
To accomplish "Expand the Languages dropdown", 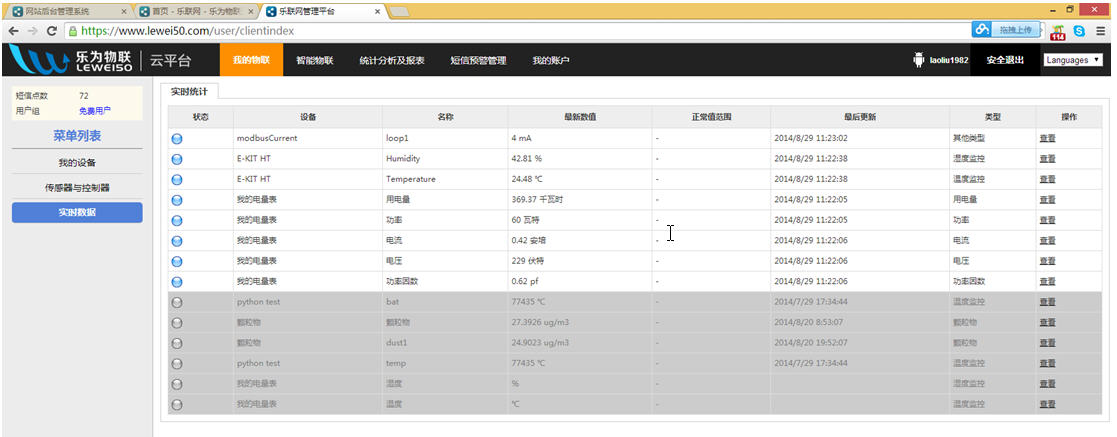I will coord(1072,60).
